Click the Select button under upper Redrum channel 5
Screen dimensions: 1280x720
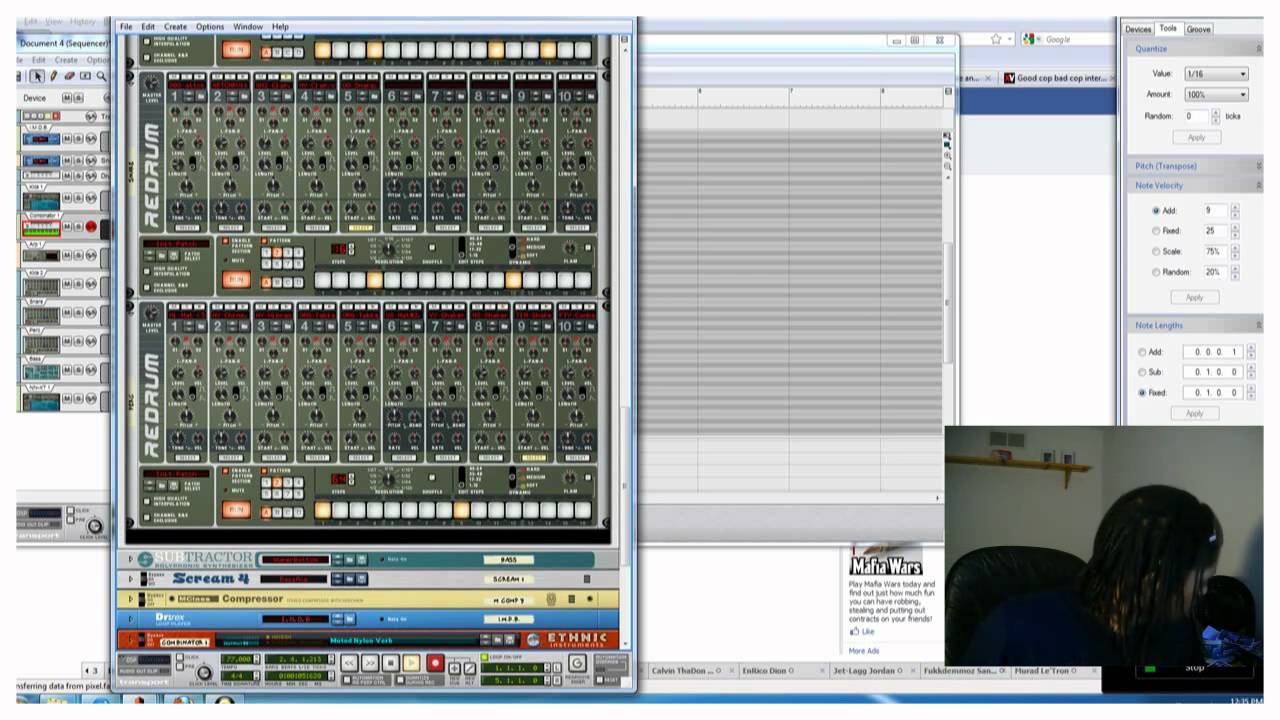point(360,228)
